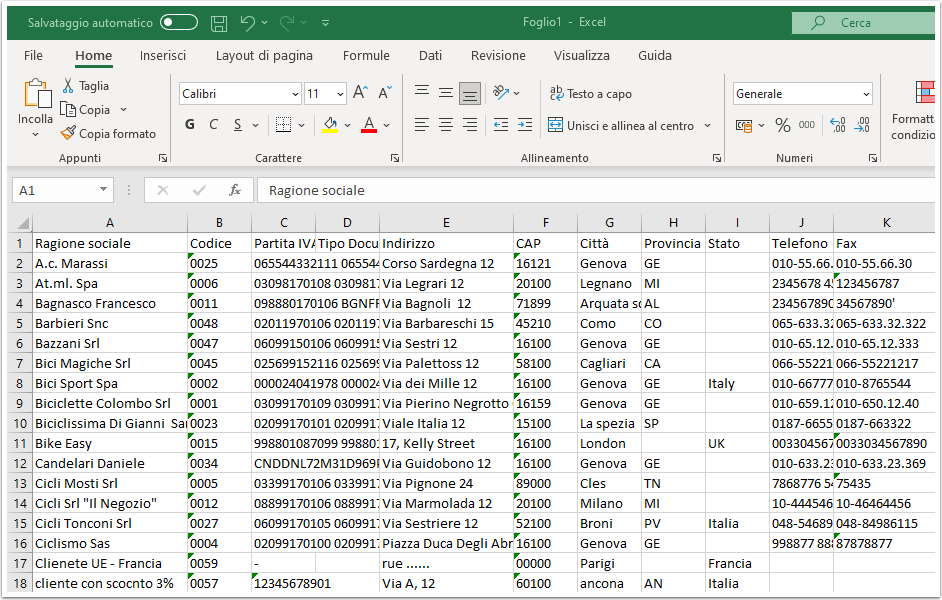Open the undo history dropdown arrow
The width and height of the screenshot is (942, 600).
(x=264, y=23)
